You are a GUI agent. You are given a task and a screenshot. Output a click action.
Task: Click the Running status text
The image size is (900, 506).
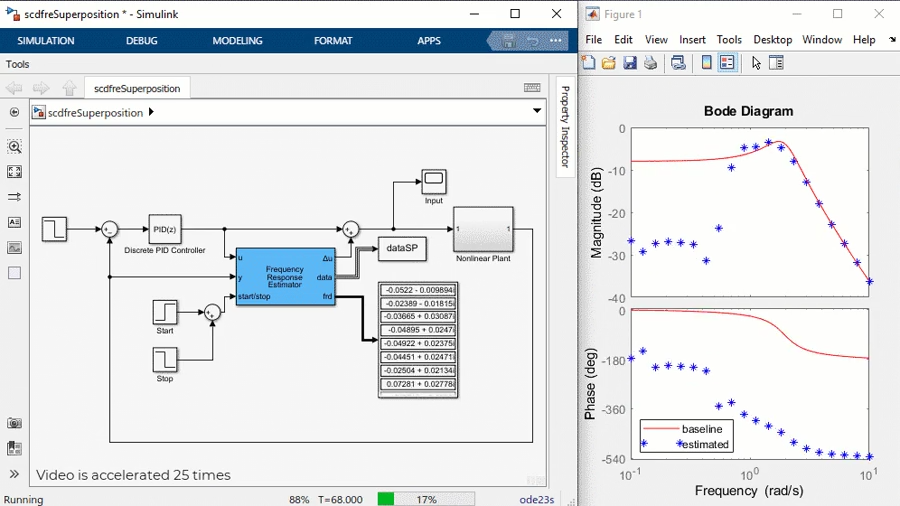click(23, 500)
